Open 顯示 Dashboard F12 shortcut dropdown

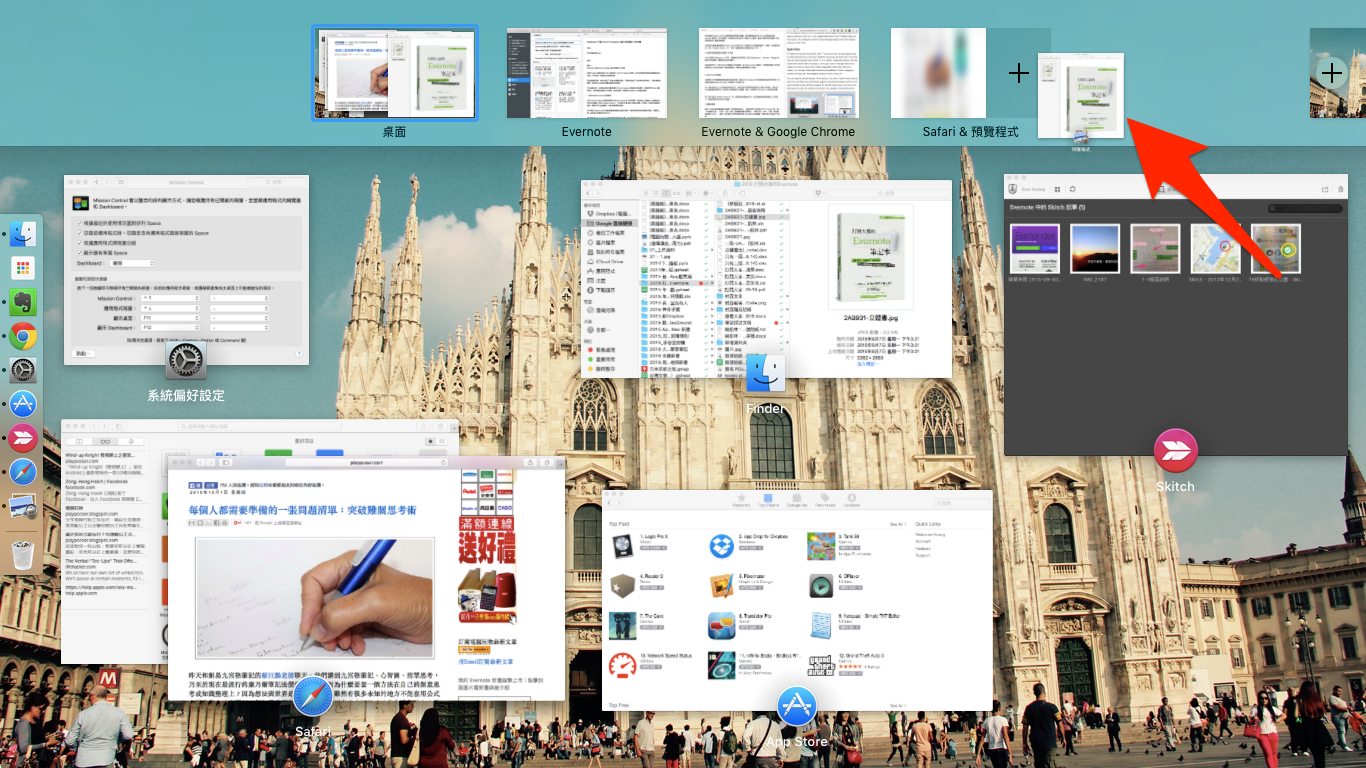171,327
